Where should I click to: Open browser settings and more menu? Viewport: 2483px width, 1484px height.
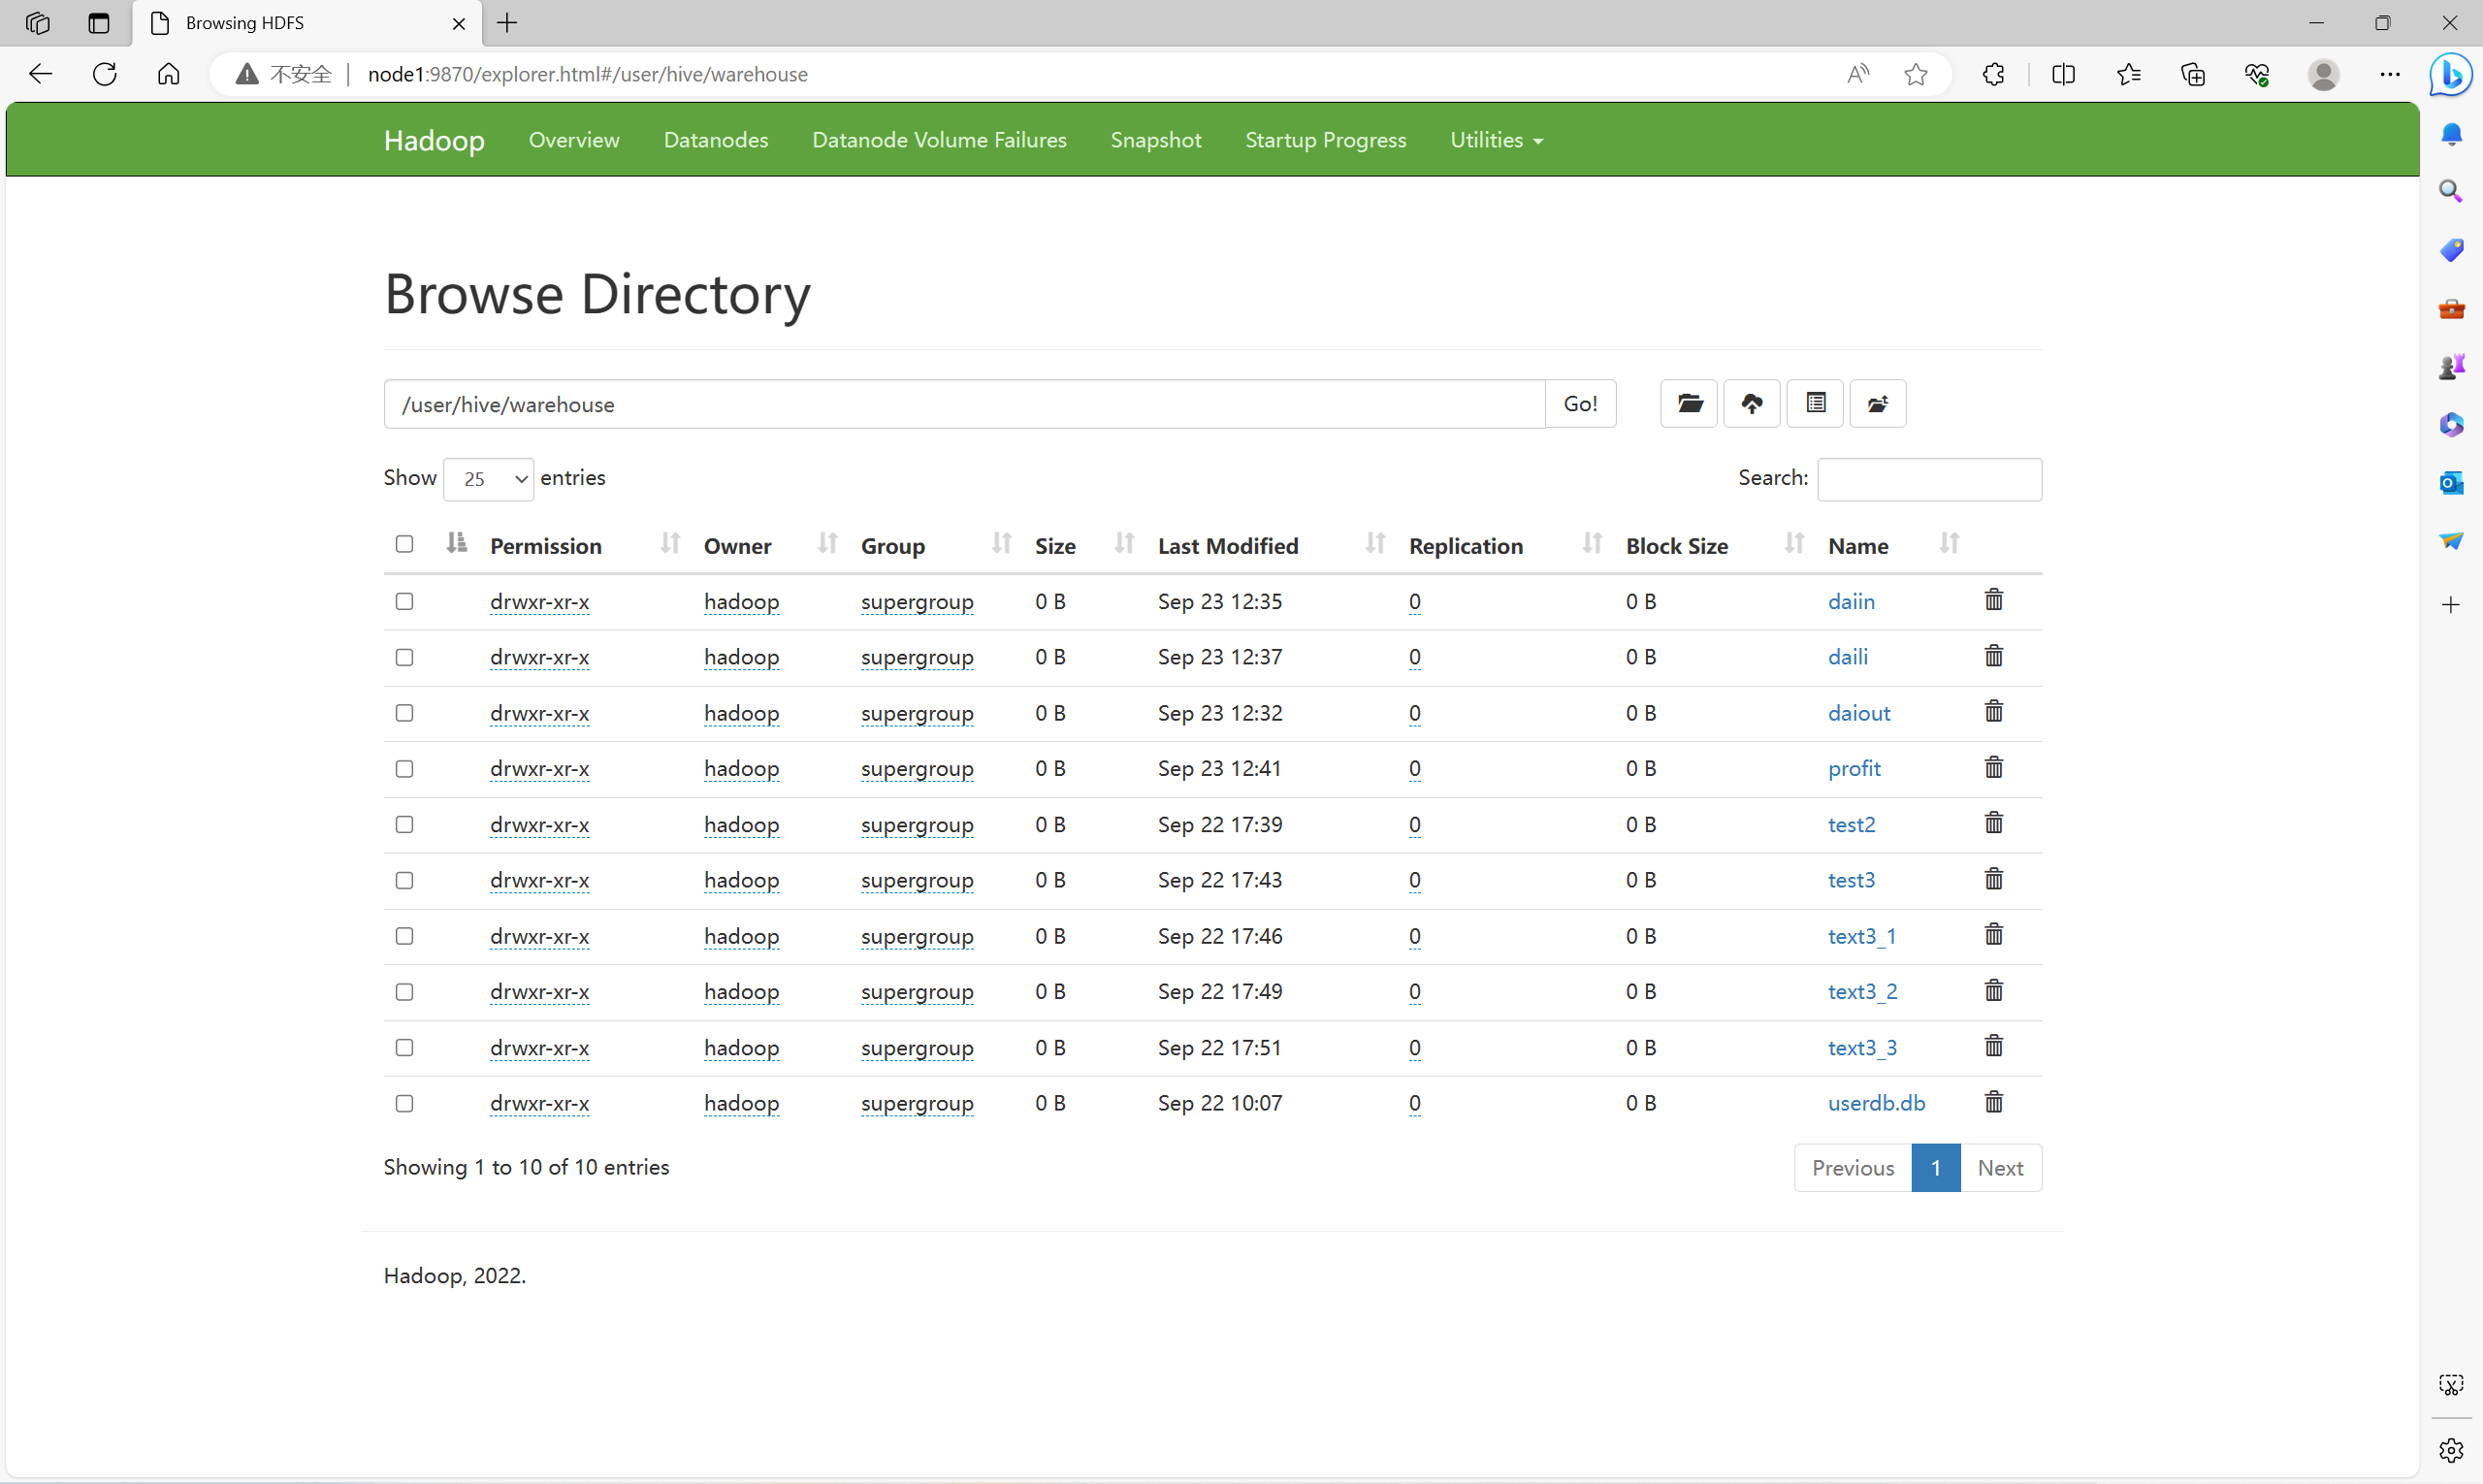2389,74
